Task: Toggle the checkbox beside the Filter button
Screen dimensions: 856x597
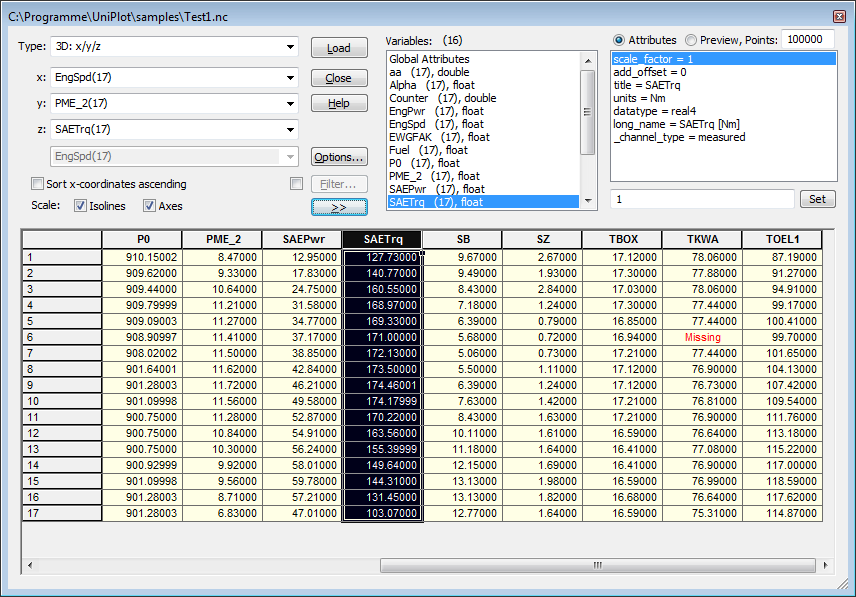Action: (x=296, y=183)
